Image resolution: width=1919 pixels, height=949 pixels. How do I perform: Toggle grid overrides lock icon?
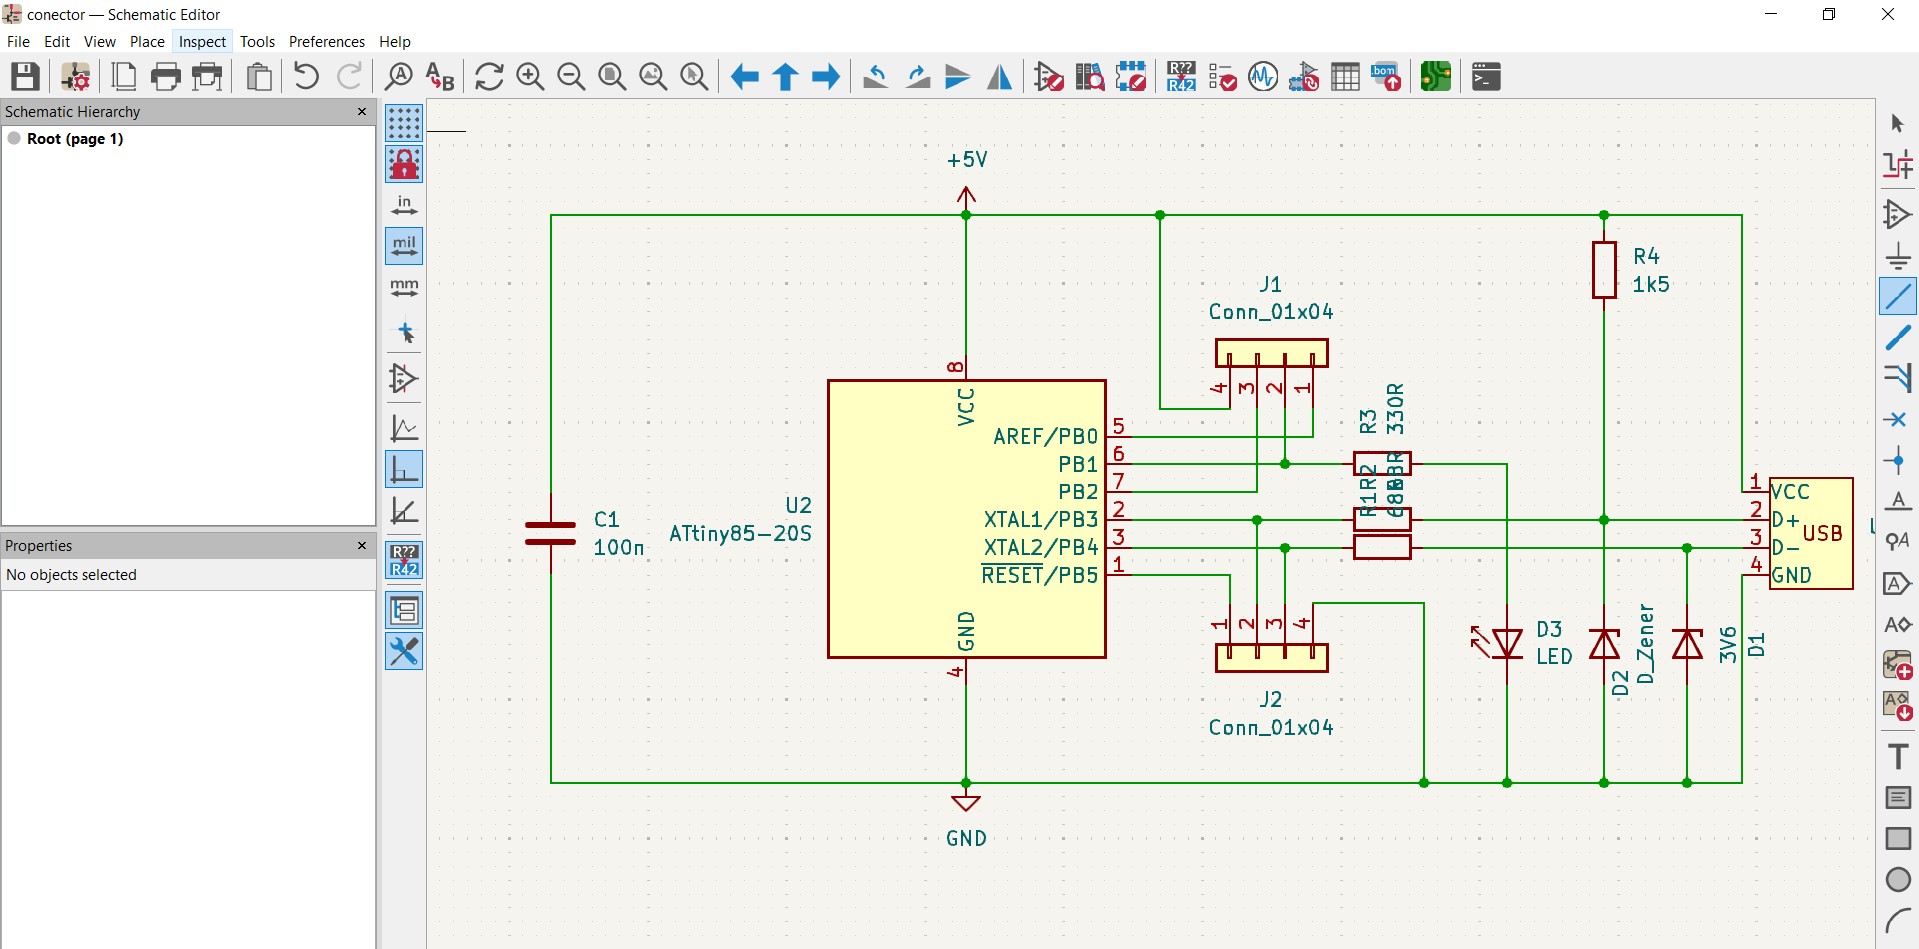pyautogui.click(x=404, y=164)
